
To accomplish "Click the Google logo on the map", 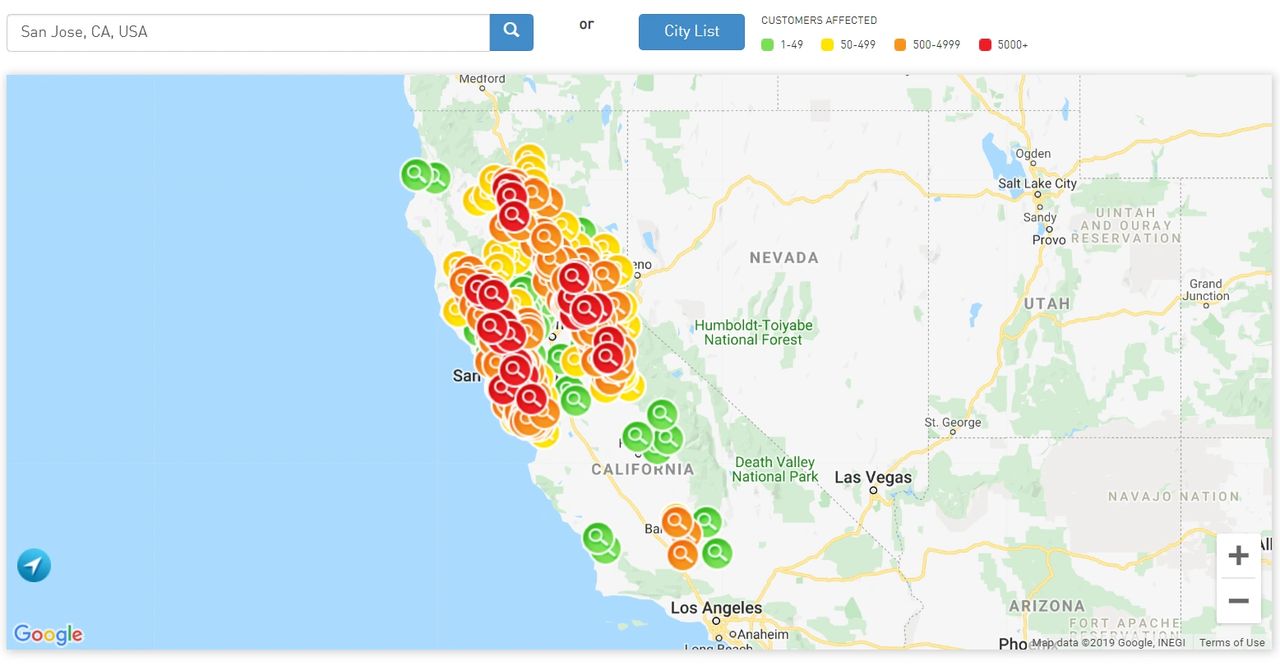I will pyautogui.click(x=48, y=634).
